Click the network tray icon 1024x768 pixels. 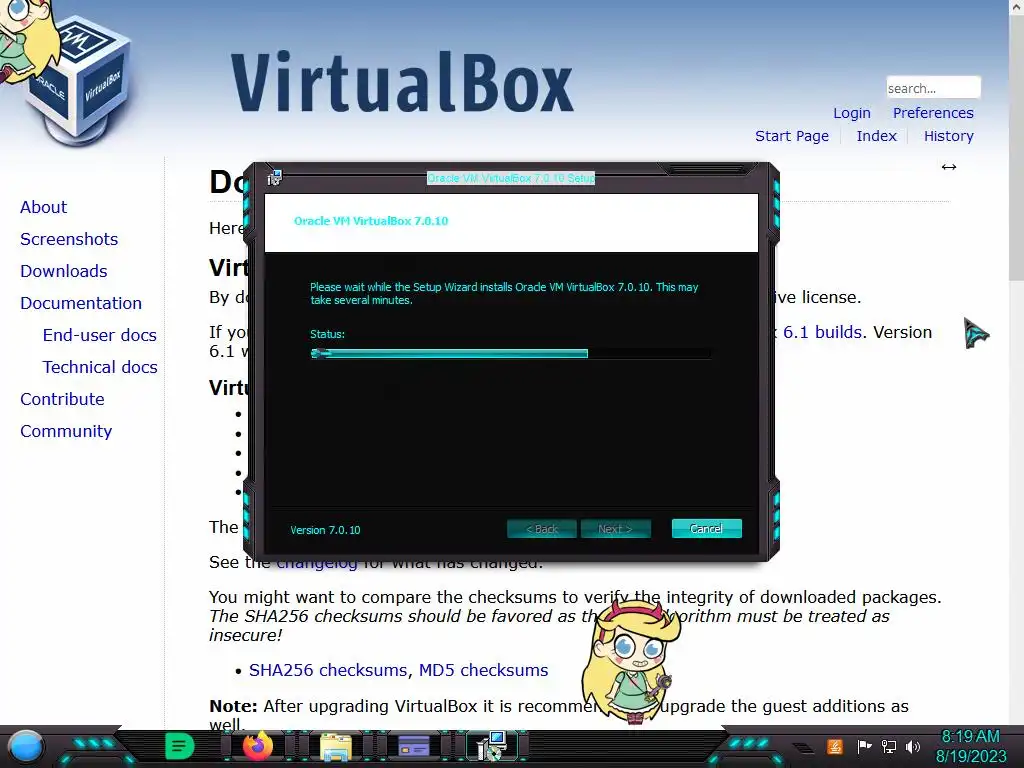[889, 746]
